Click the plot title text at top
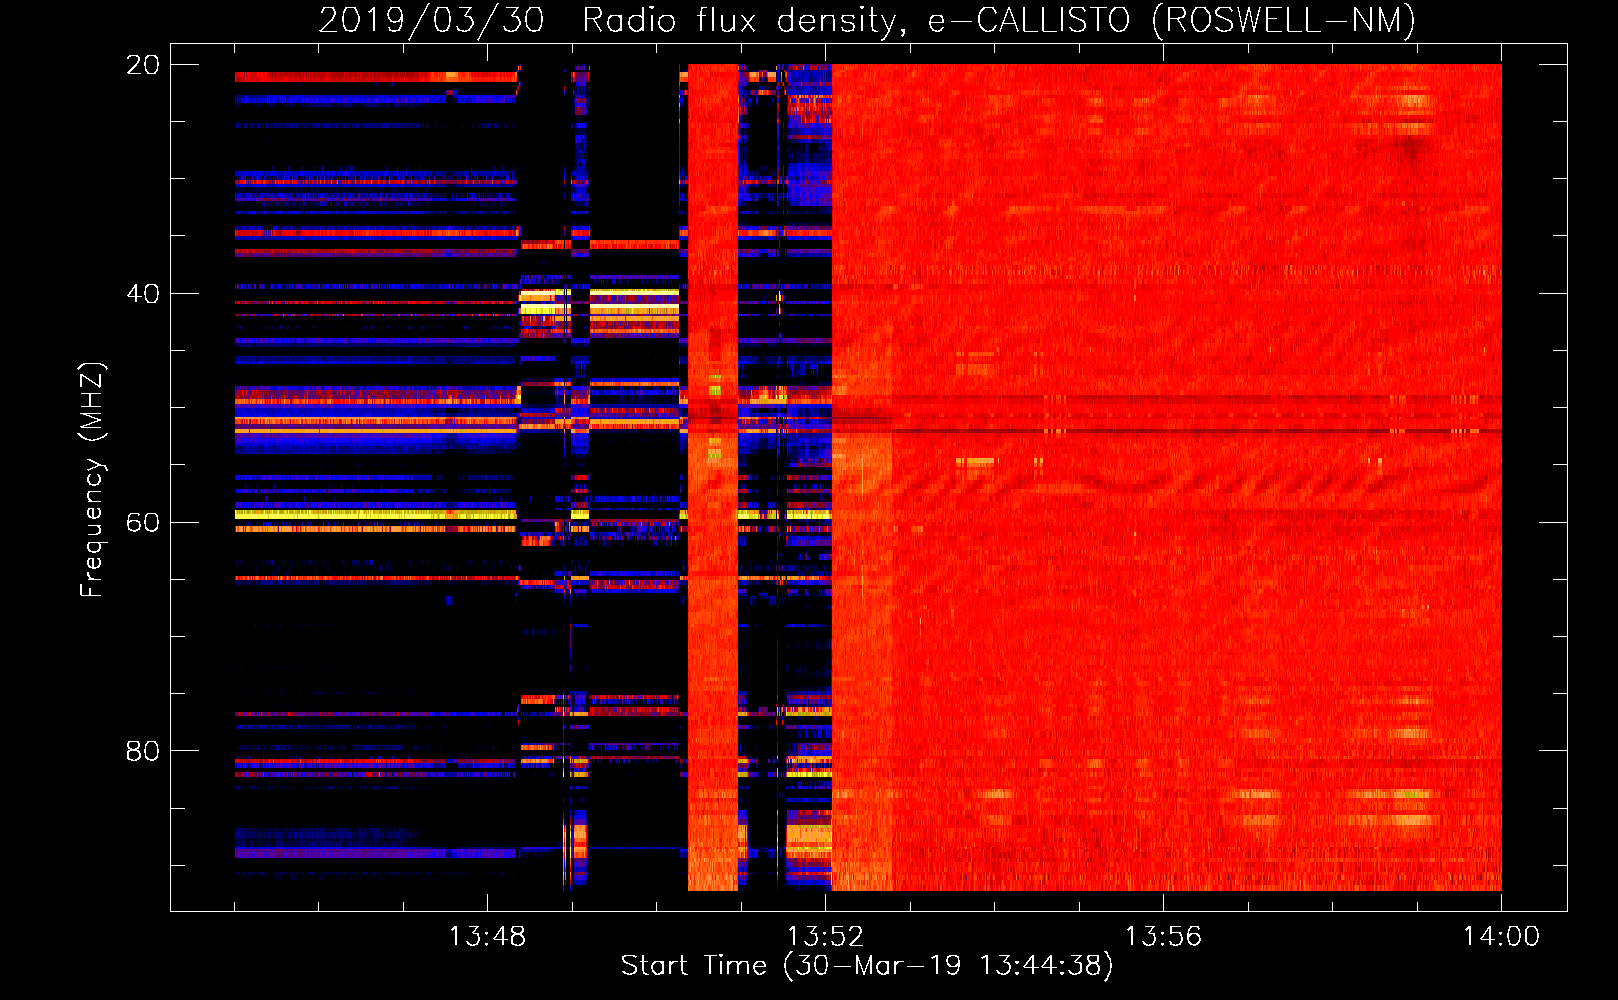Image resolution: width=1618 pixels, height=1000 pixels. pos(867,20)
